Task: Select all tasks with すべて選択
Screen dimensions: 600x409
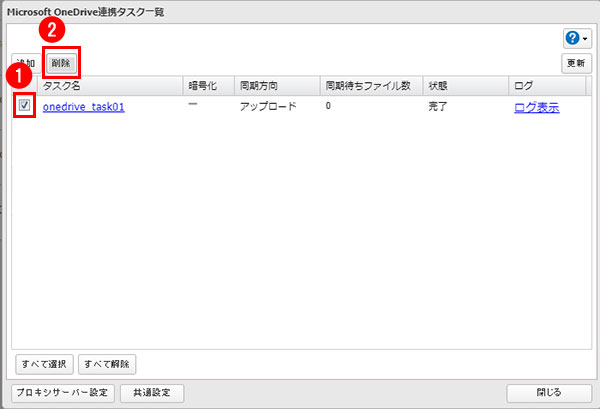Action: point(44,364)
